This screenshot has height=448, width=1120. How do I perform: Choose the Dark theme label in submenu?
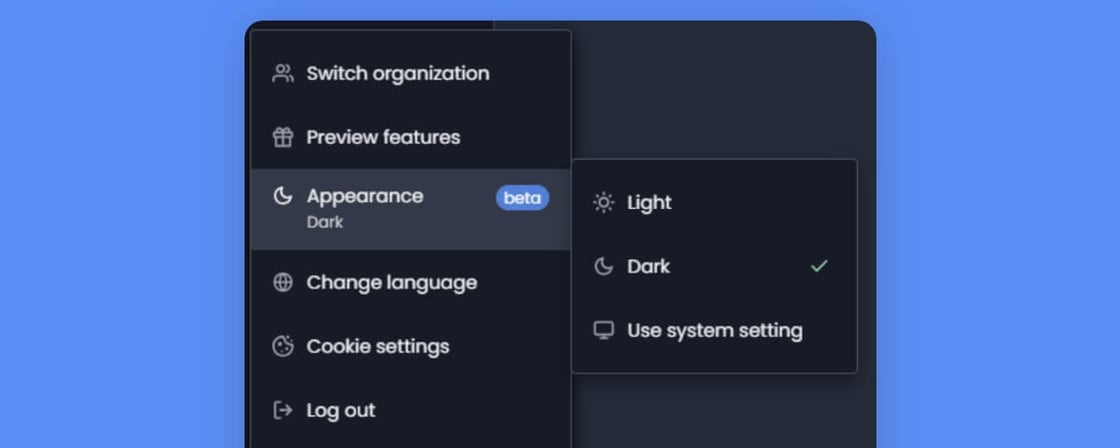(x=648, y=266)
